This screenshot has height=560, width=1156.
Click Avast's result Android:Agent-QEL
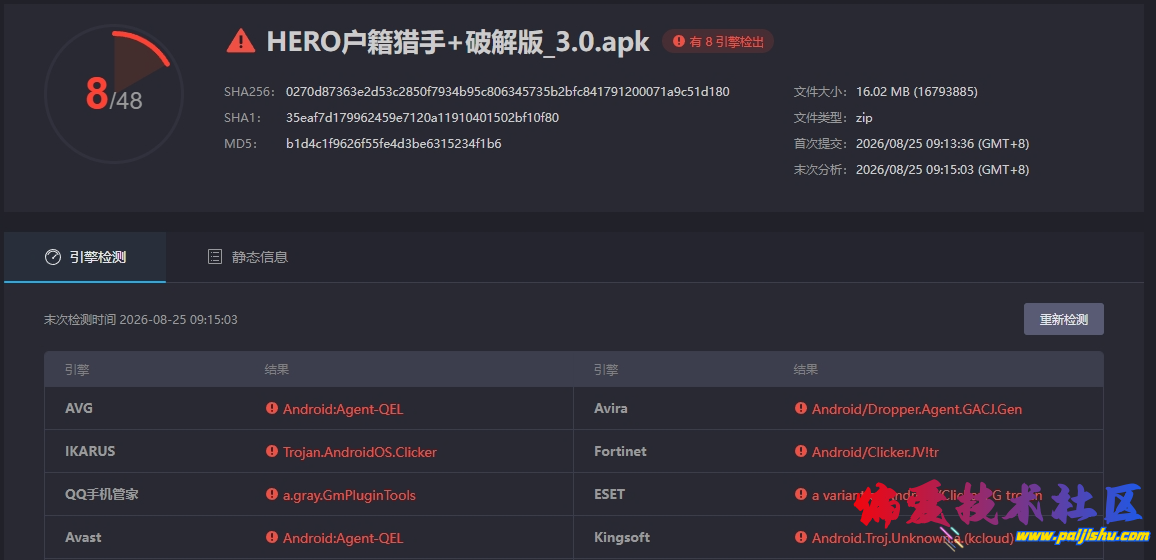[x=344, y=538]
